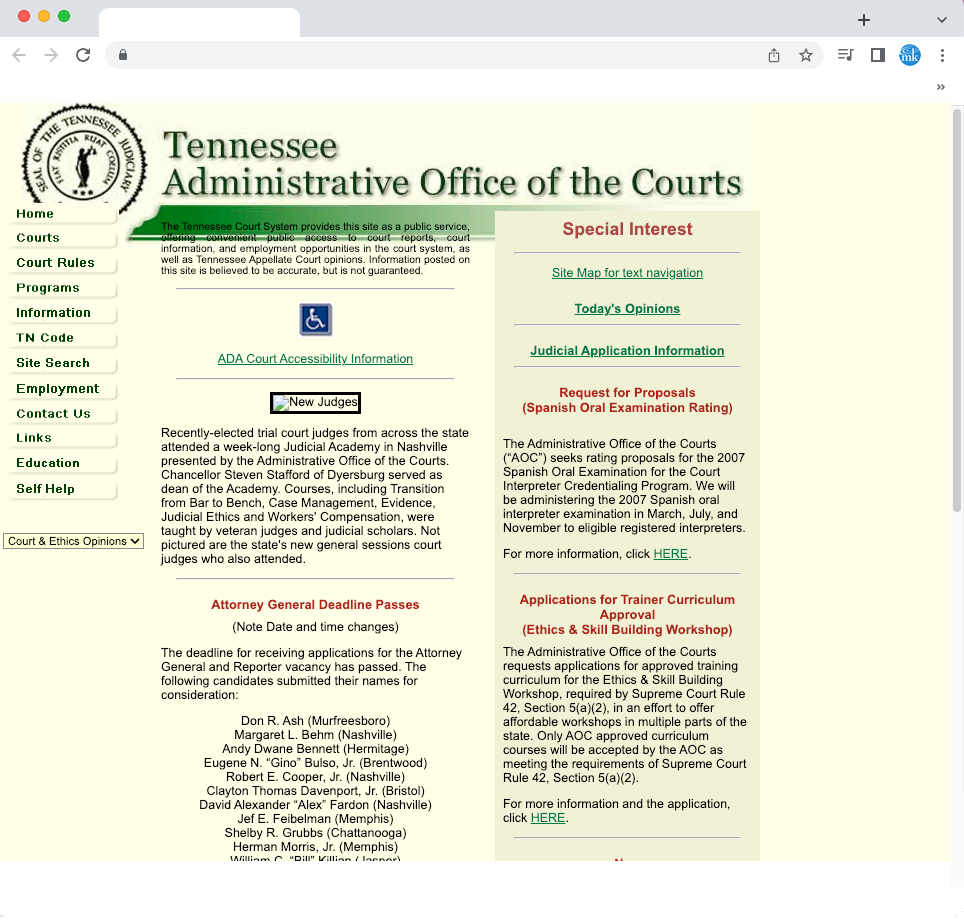The width and height of the screenshot is (964, 920).
Task: Click the Tennessee Judiciary seal logo
Action: click(85, 157)
